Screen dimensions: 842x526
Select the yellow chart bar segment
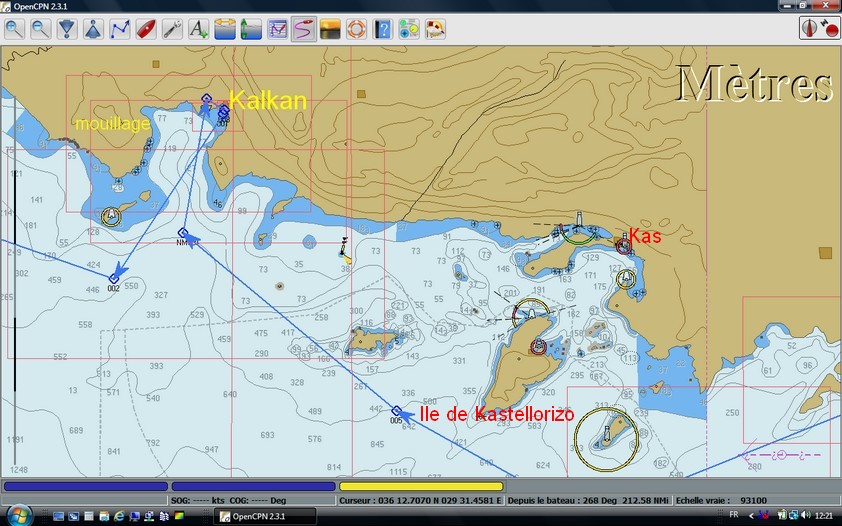click(420, 486)
